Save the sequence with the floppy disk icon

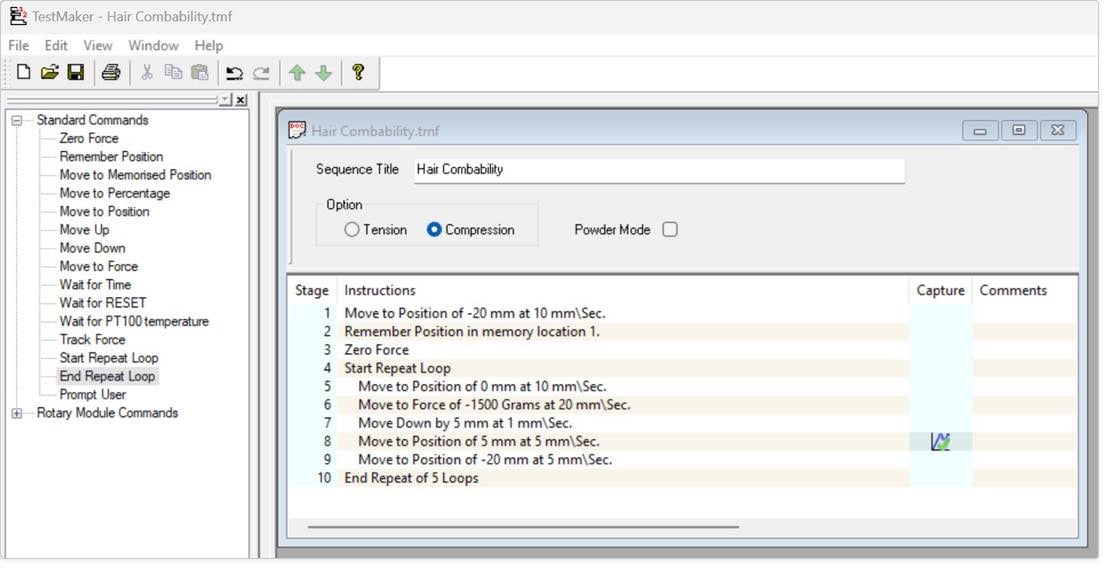click(x=76, y=72)
